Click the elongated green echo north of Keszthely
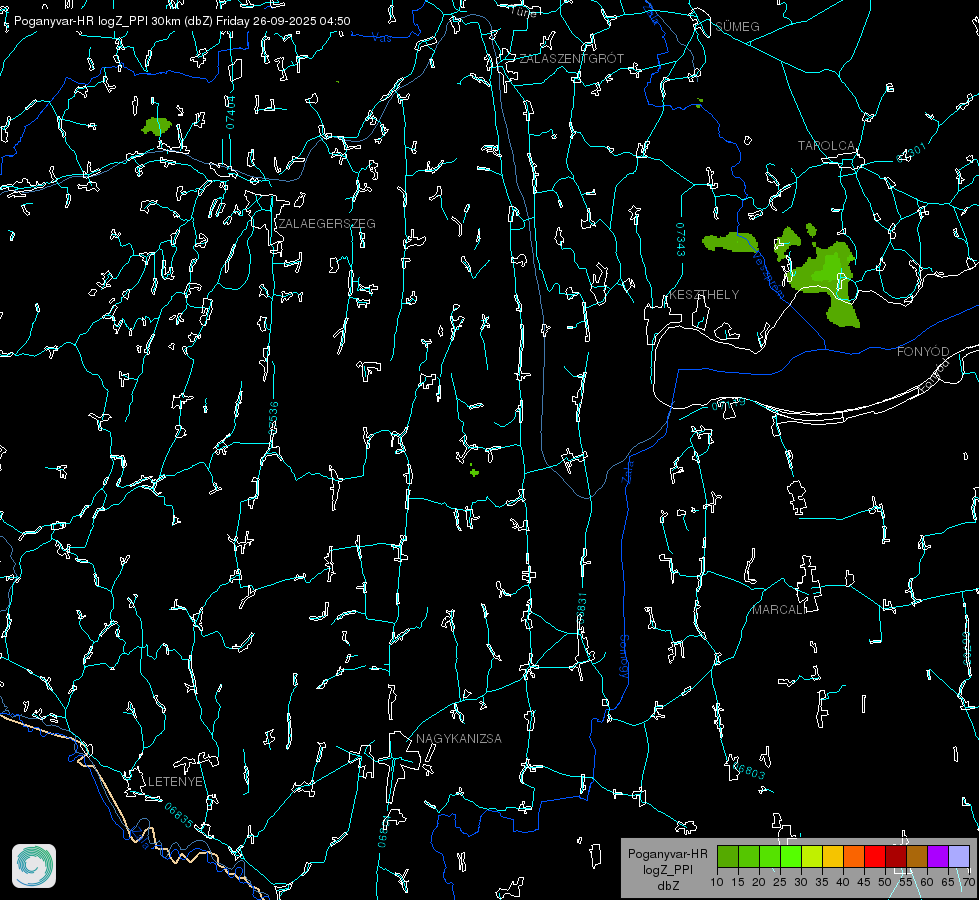Screen dimensions: 979x900 click(x=730, y=242)
